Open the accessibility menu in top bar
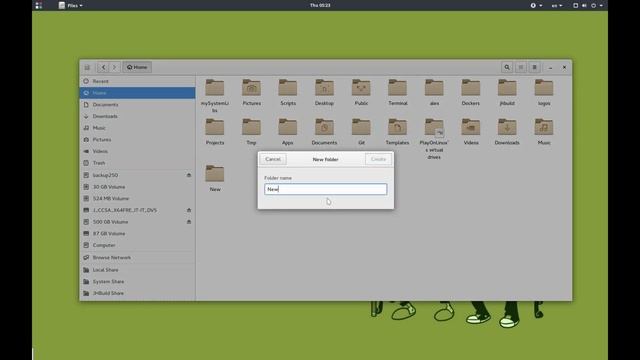The image size is (640, 360). [536, 5]
